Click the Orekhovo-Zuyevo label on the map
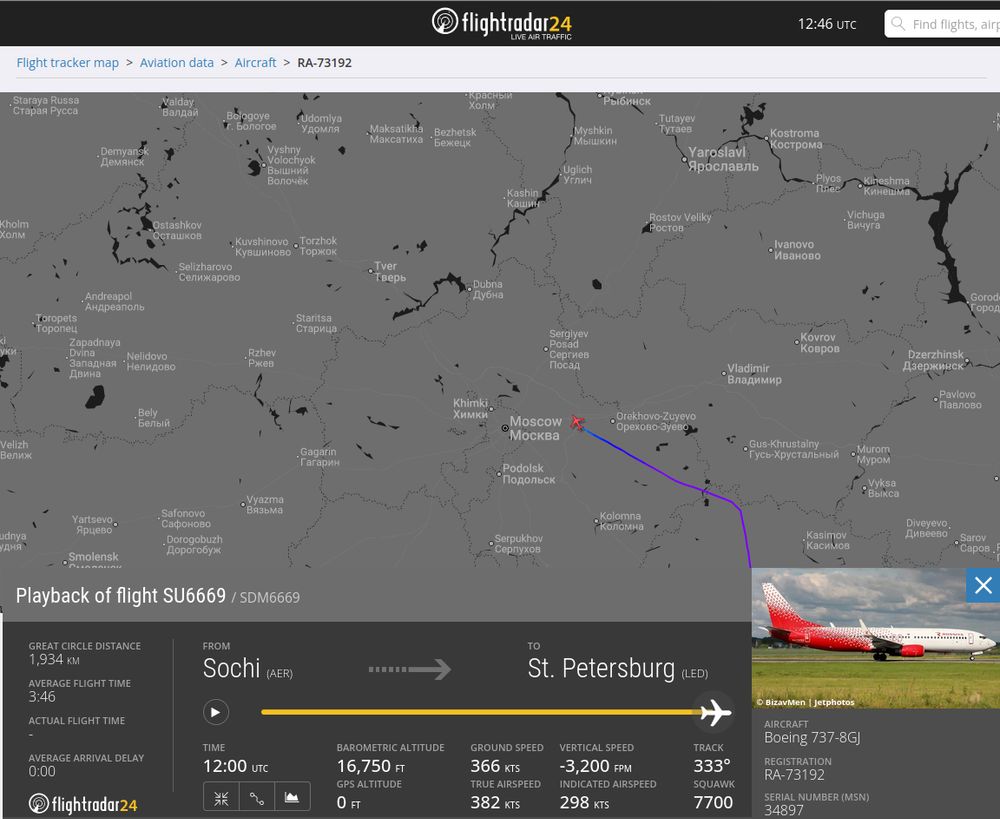The height and width of the screenshot is (819, 1000). 656,421
